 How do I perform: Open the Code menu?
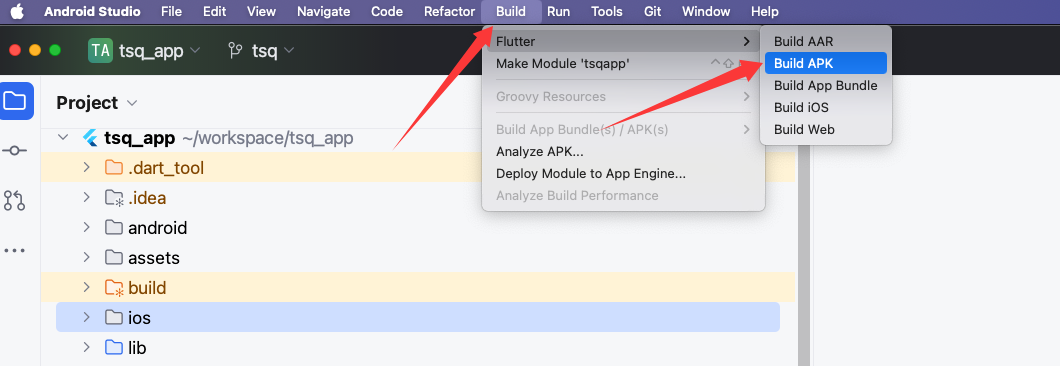click(387, 12)
